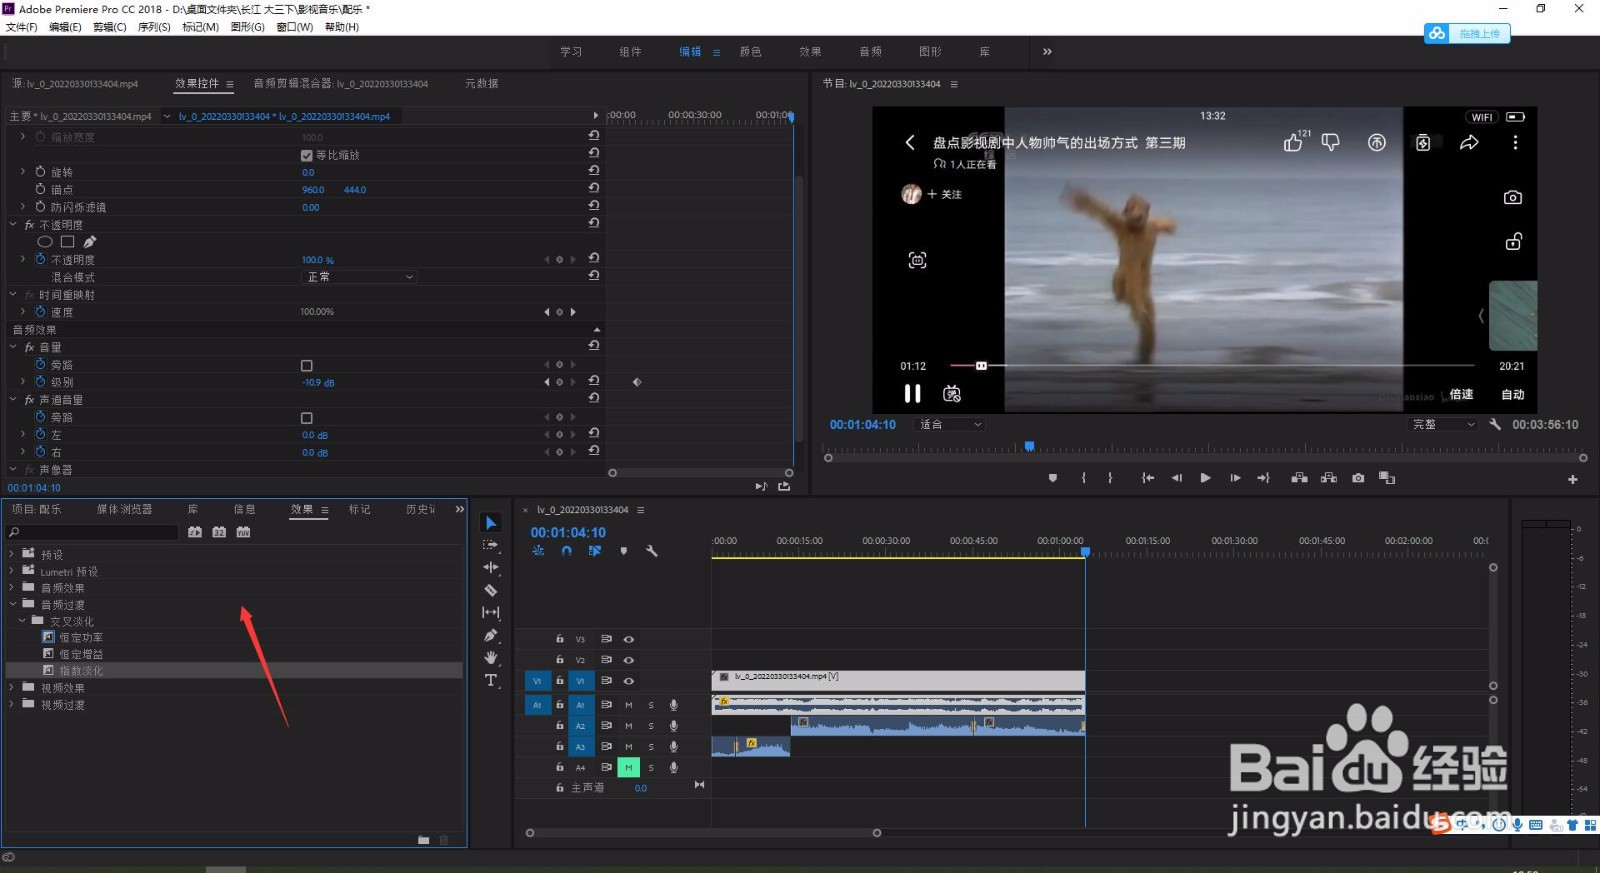The image size is (1600, 873).
Task: Unmute audio track A4
Action: [x=628, y=767]
